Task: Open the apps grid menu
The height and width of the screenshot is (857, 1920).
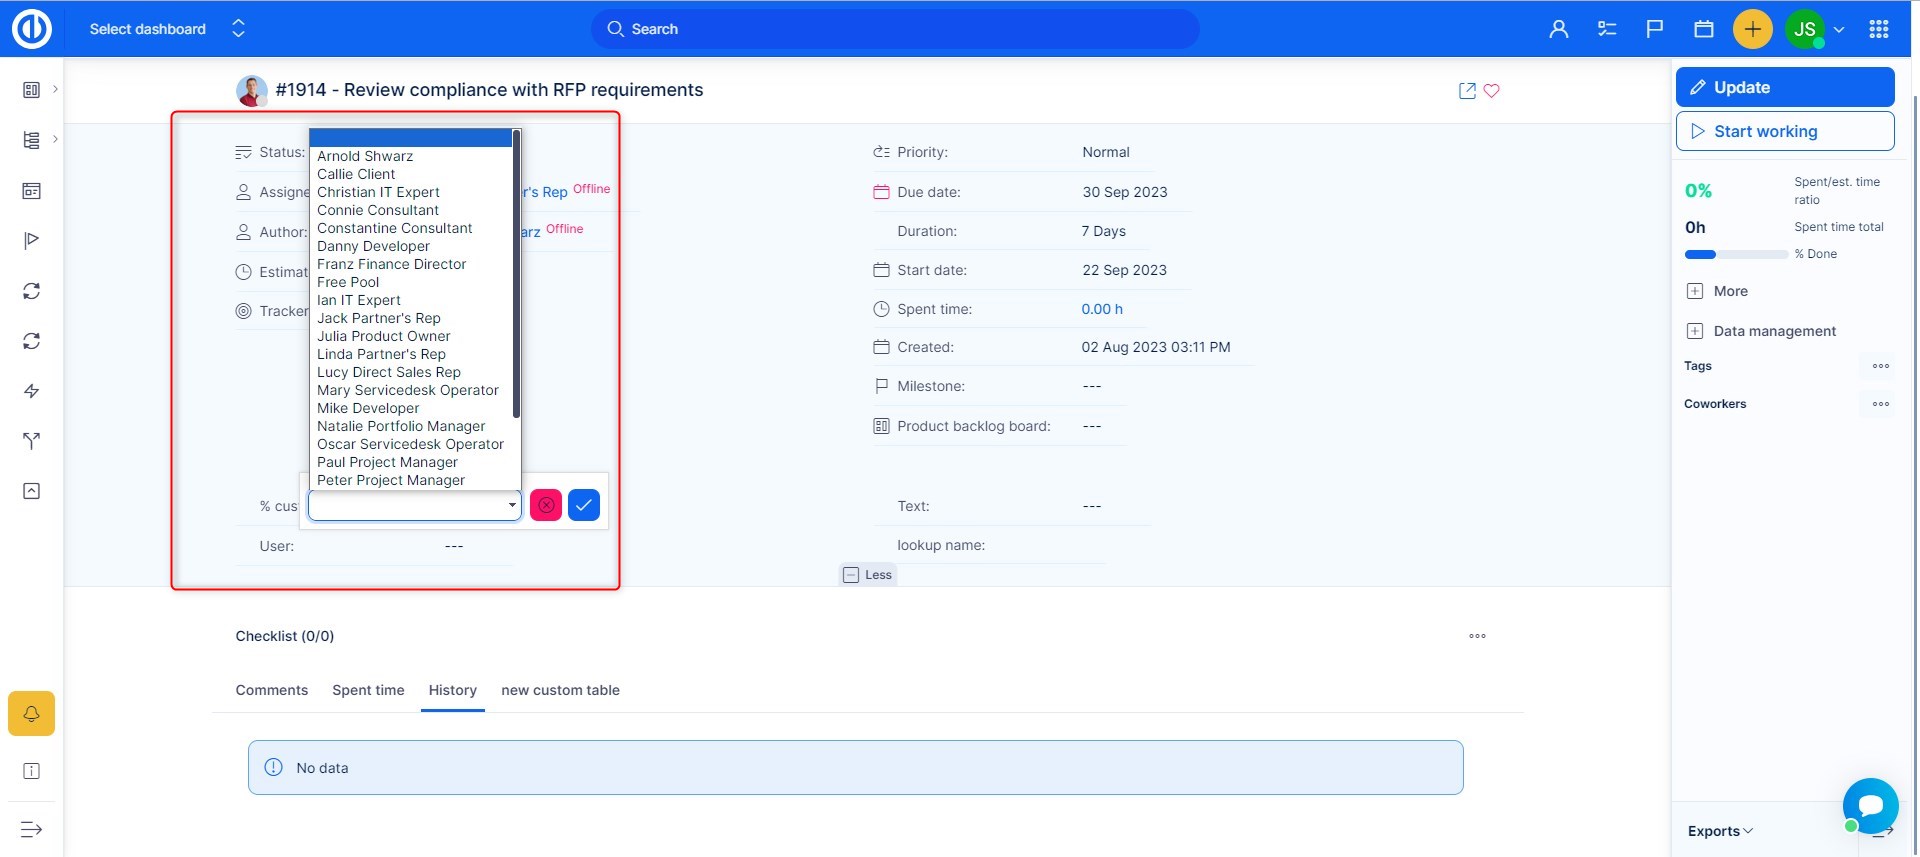Action: (x=1879, y=29)
